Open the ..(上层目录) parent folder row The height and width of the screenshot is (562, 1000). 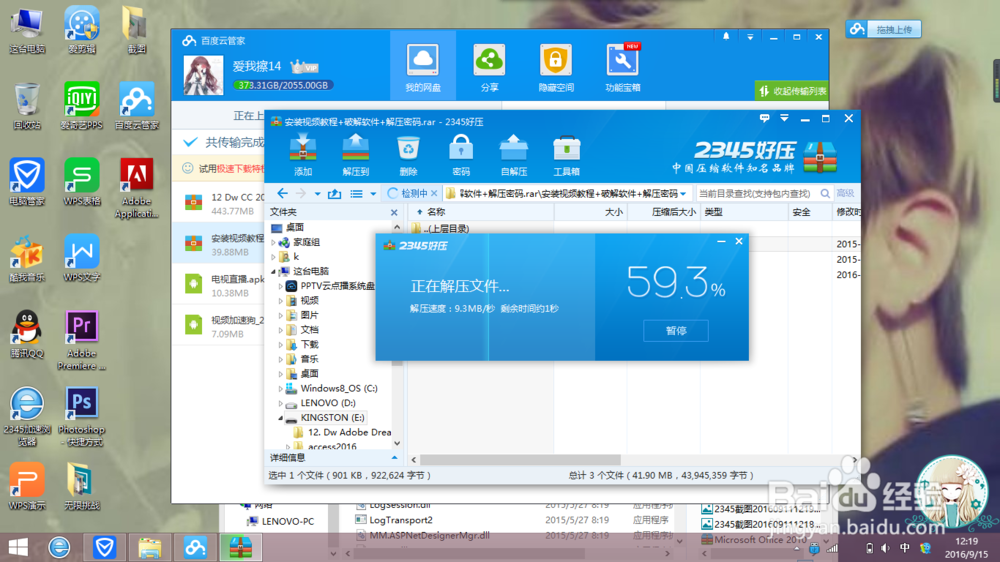(x=441, y=228)
